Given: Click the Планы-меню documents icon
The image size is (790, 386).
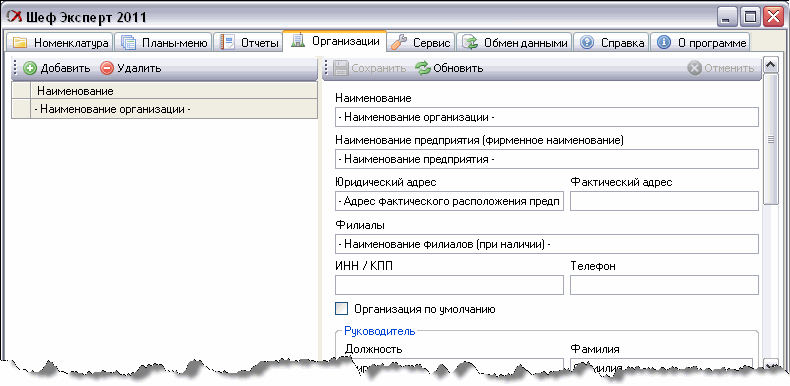Looking at the screenshot, I should (x=128, y=43).
